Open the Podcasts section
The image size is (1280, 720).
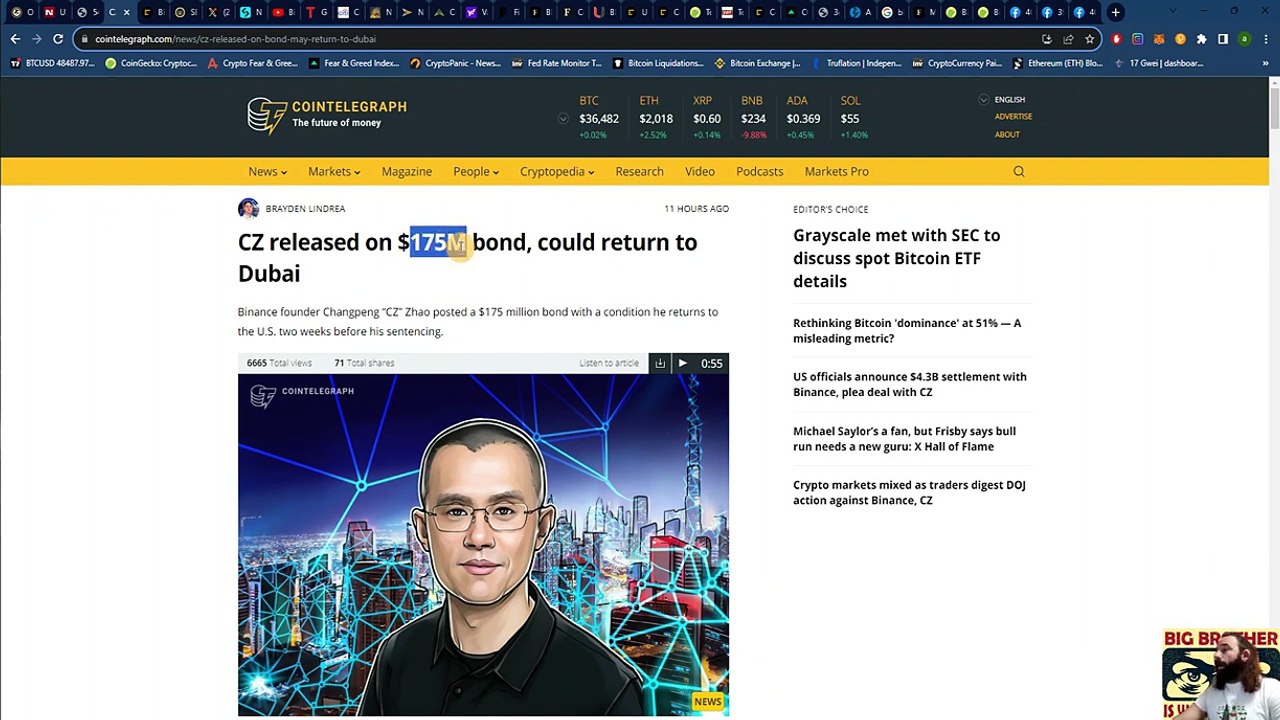760,172
